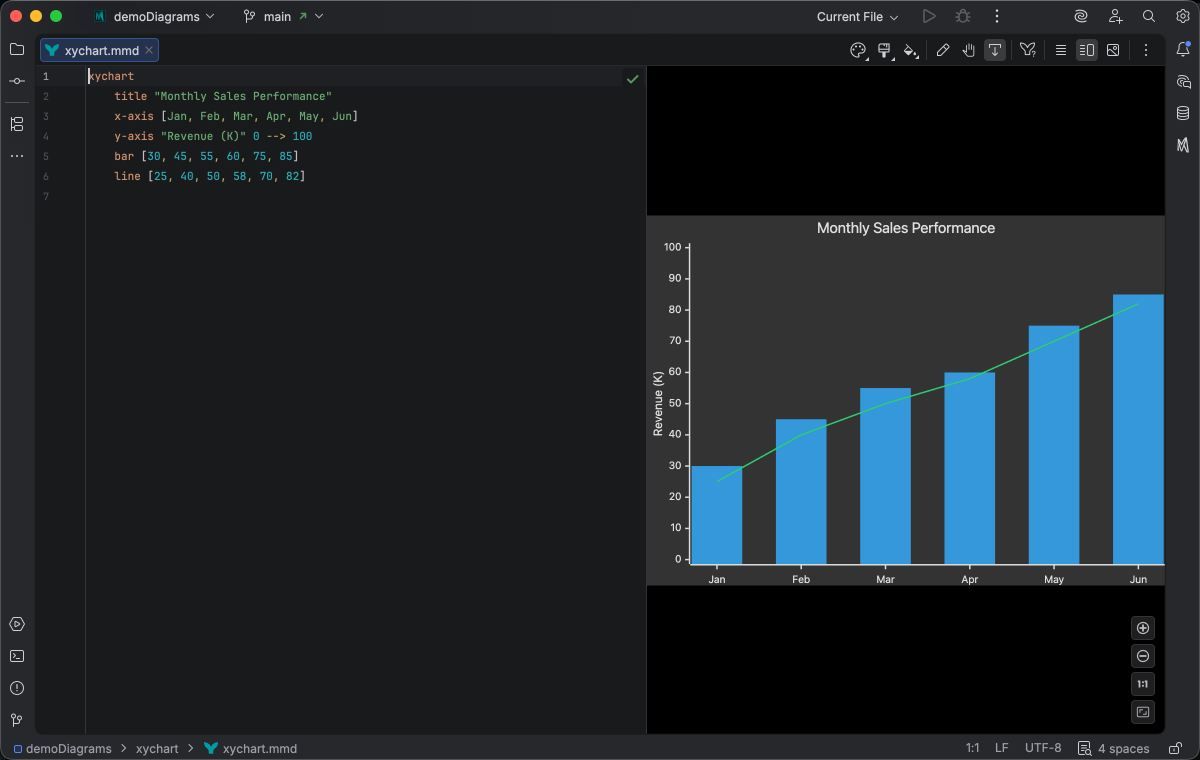Reset preview zoom to 1:1
The image size is (1200, 760).
coord(1143,684)
